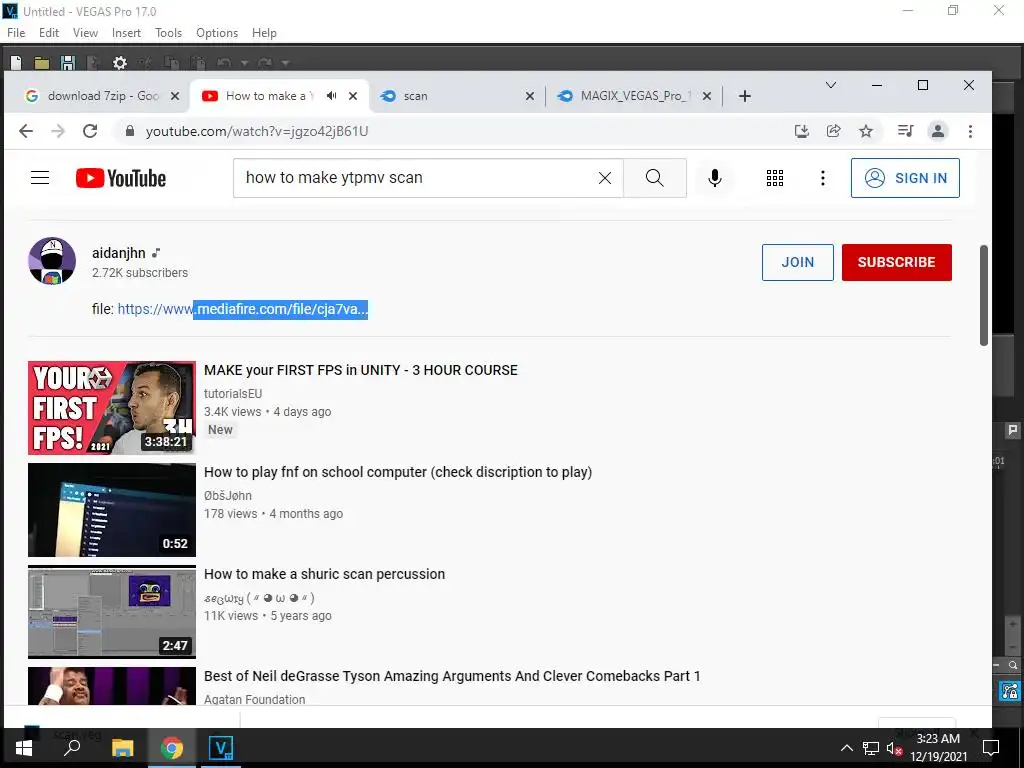This screenshot has width=1024, height=768.
Task: Mute the tab via its speaker icon
Action: (x=332, y=95)
